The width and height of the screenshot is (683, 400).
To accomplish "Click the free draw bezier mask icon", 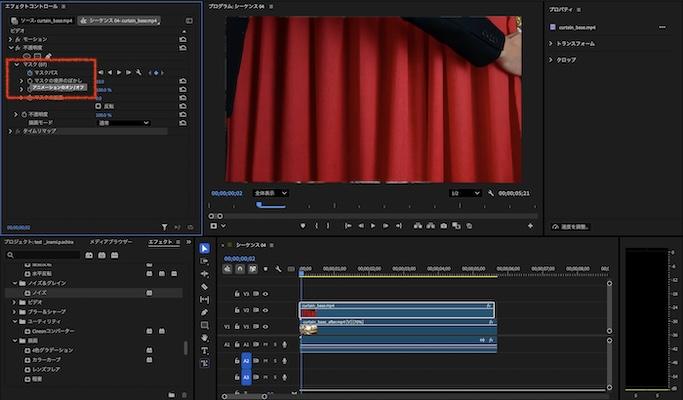I will 48,55.
